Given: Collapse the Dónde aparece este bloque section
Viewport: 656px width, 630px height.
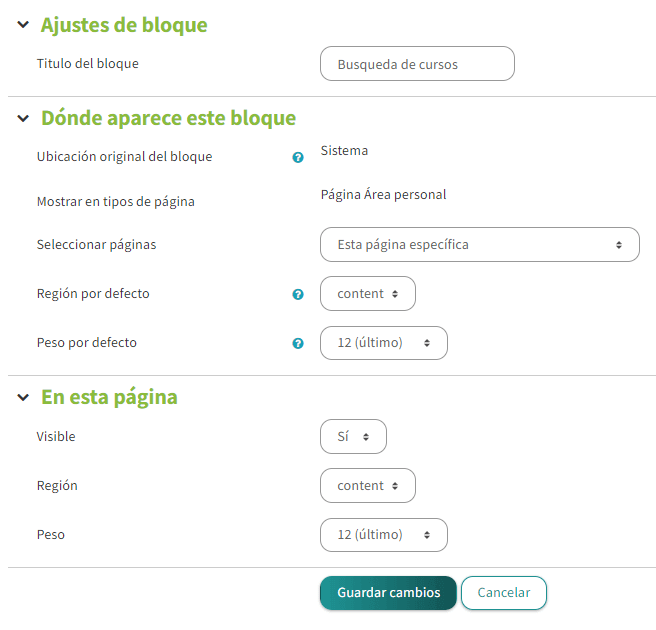Looking at the screenshot, I should click(23, 118).
